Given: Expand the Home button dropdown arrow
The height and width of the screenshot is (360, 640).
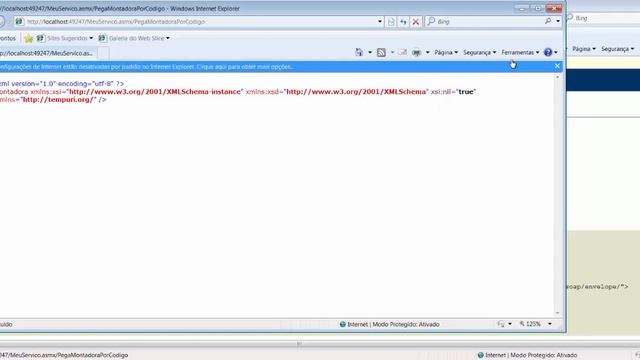Looking at the screenshot, I should 370,52.
